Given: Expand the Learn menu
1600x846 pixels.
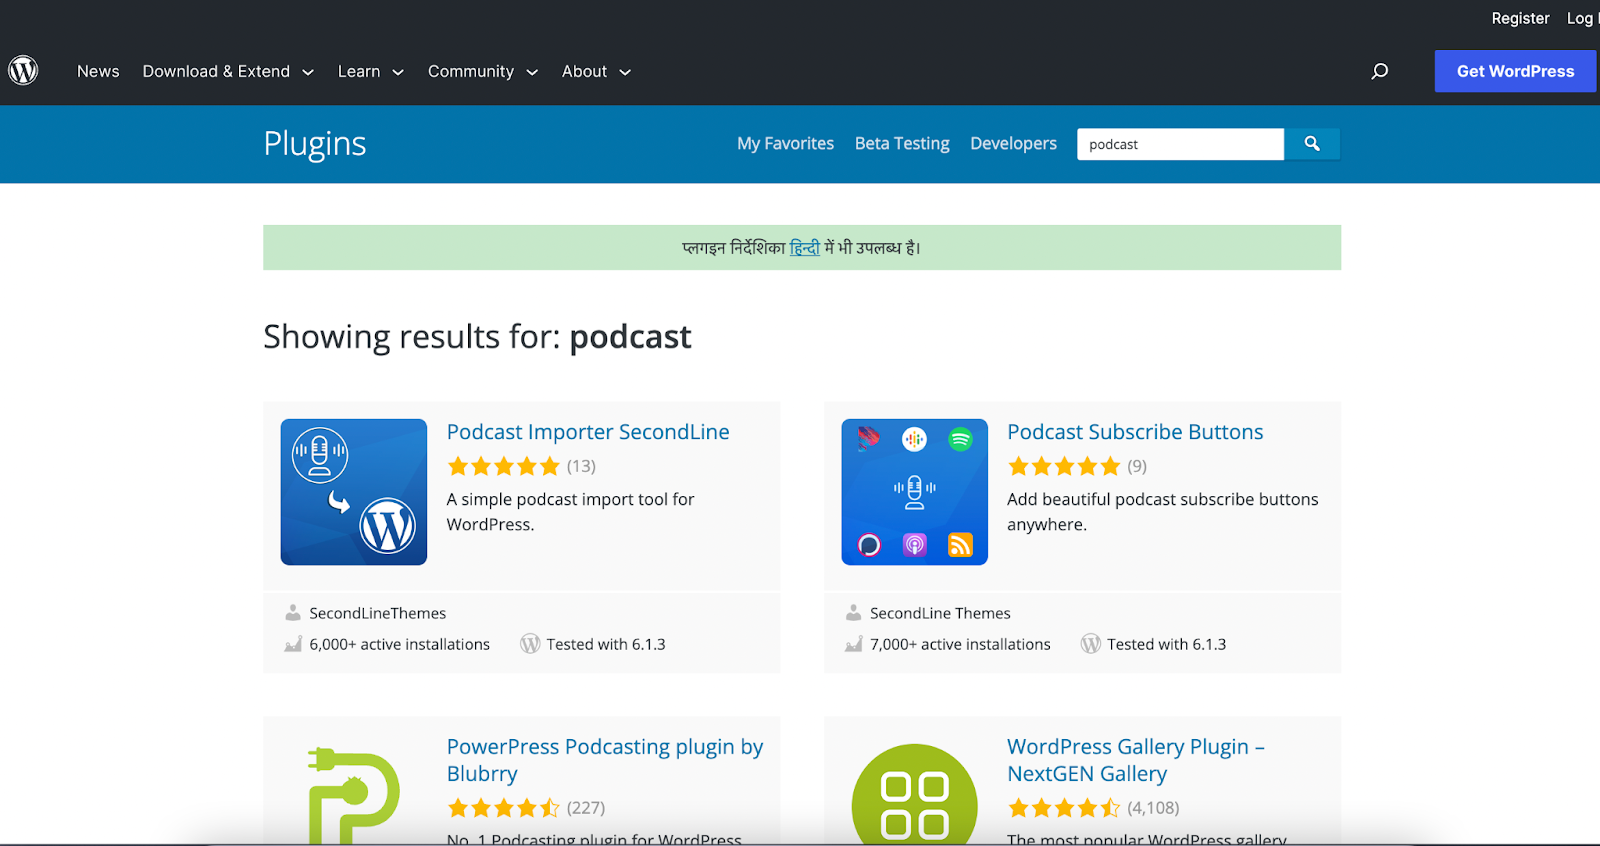Looking at the screenshot, I should (x=371, y=72).
